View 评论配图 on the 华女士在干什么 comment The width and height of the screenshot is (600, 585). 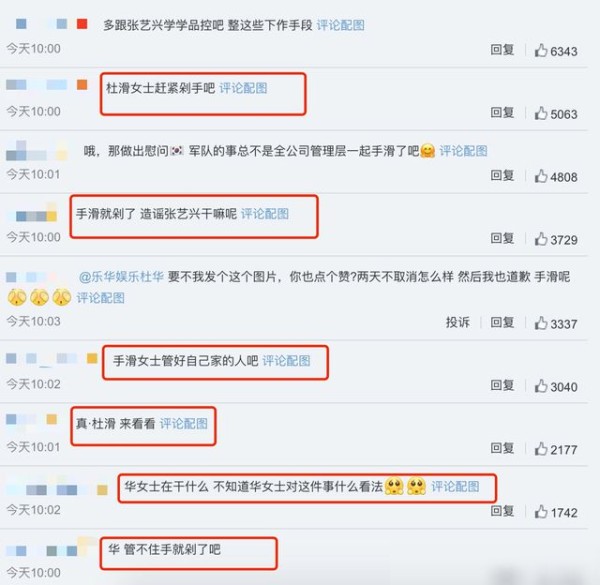tap(455, 487)
